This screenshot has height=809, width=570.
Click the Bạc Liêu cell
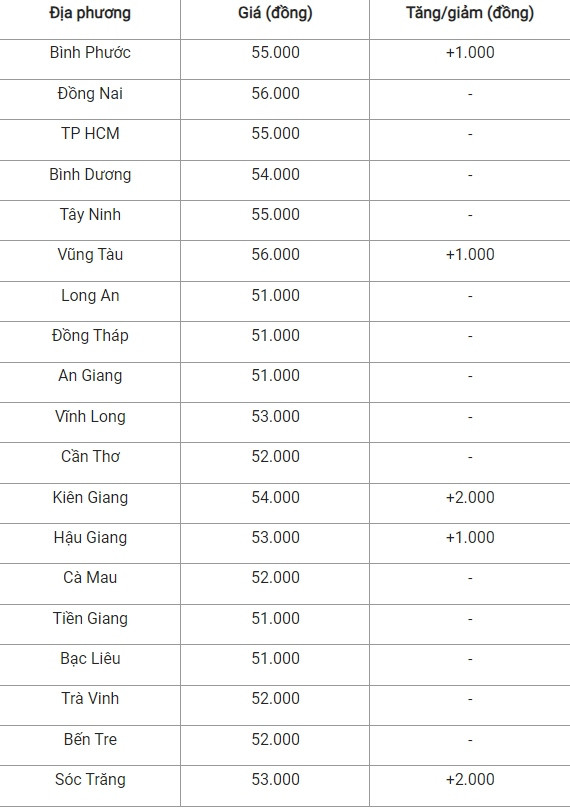click(90, 659)
